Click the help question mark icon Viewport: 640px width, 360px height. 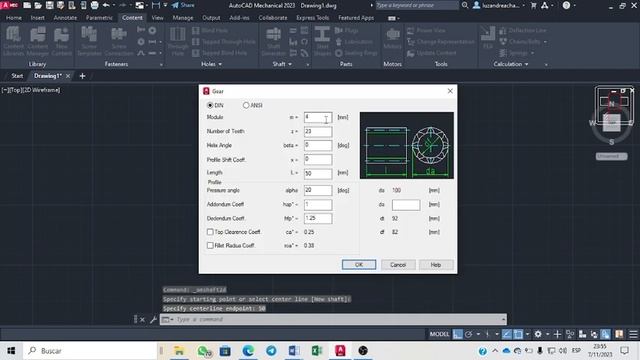pyautogui.click(x=566, y=5)
